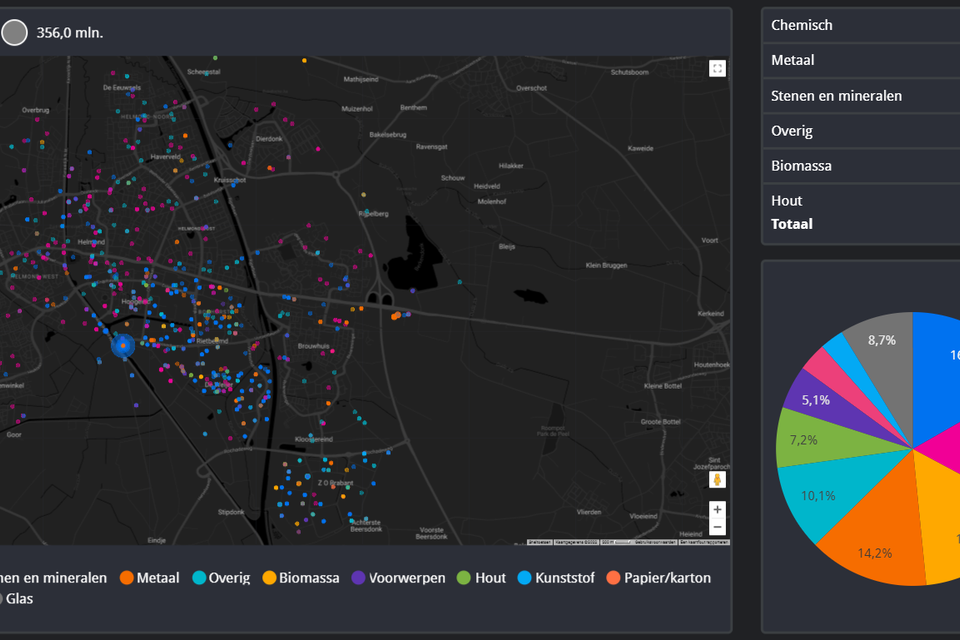
Task: Select the Chemisch row in the table
Action: (861, 25)
